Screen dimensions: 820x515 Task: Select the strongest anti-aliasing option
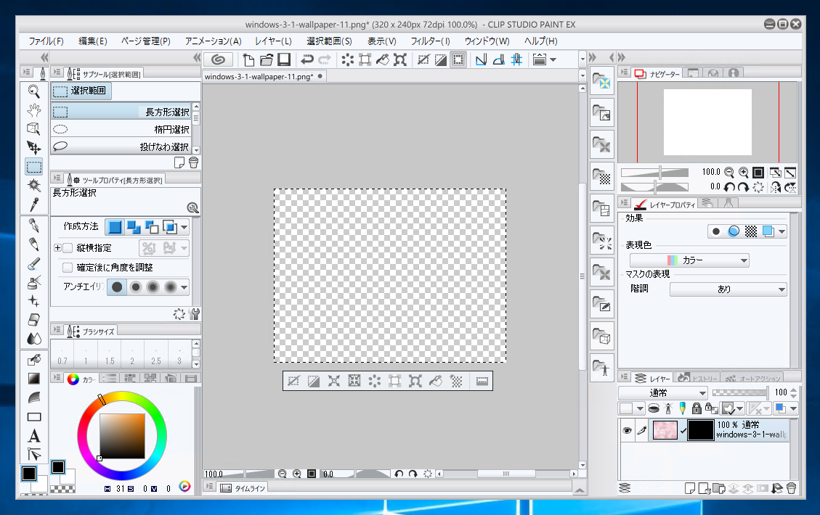point(170,287)
